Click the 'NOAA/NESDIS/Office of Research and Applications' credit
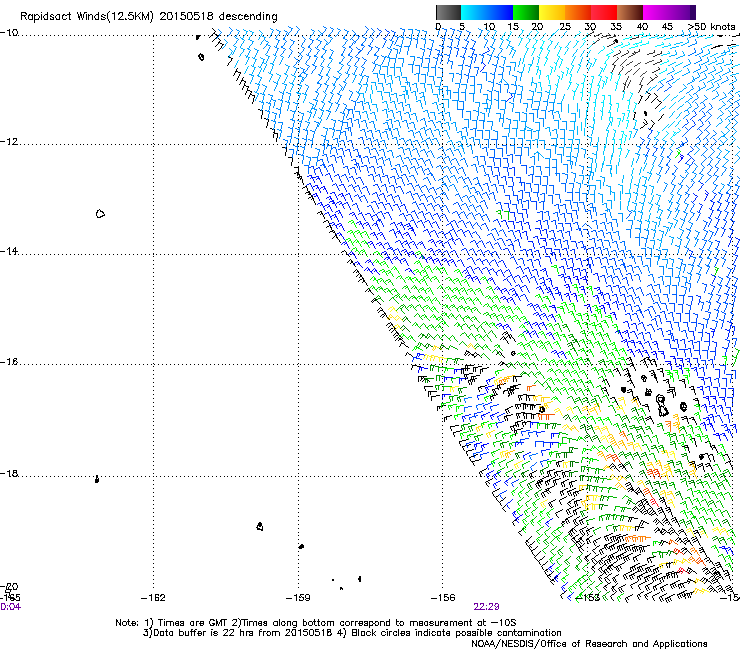Image resolution: width=740 pixels, height=650 pixels. 589,644
